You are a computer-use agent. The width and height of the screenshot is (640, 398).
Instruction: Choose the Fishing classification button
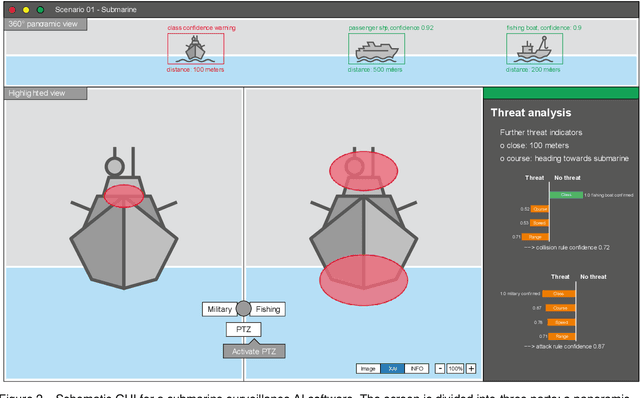click(x=268, y=309)
